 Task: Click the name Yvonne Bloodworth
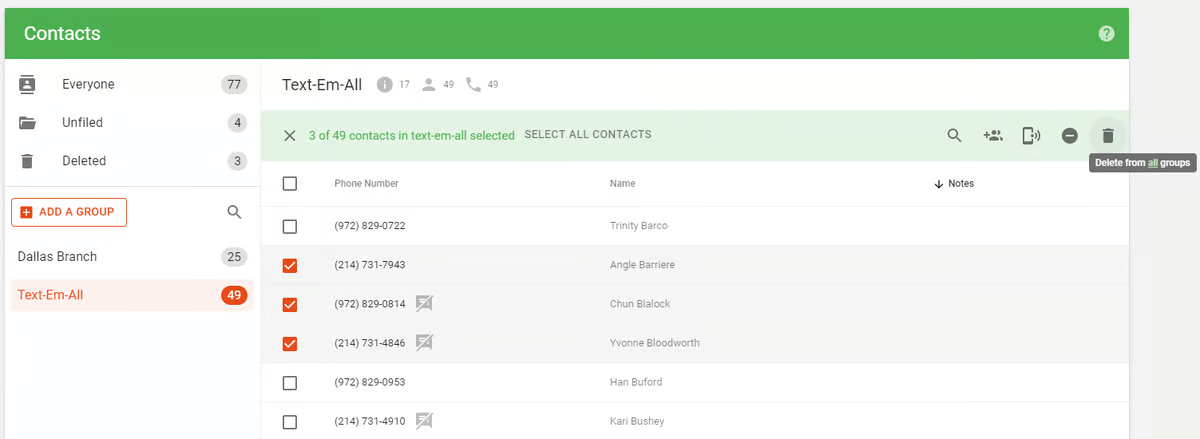(654, 343)
